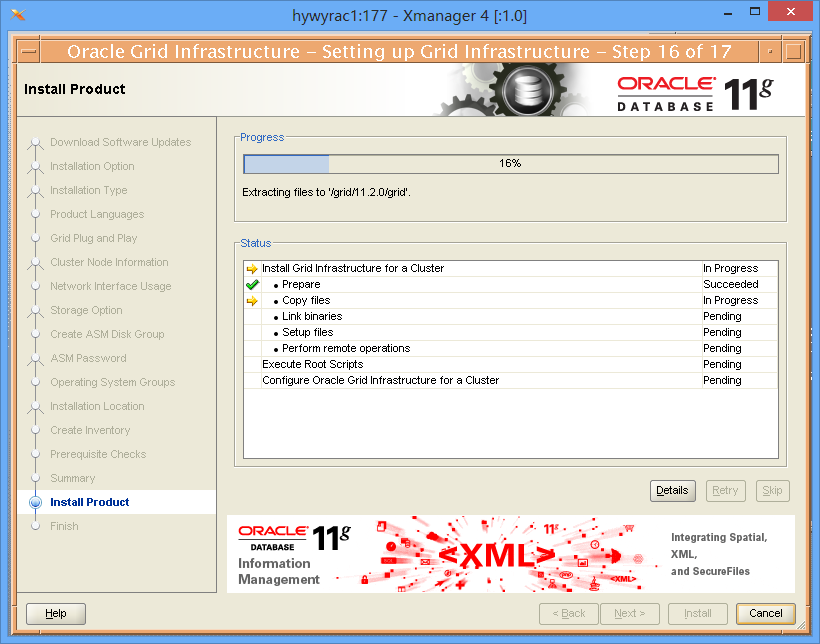The width and height of the screenshot is (820, 644).
Task: Click the installer window maximize square button
Action: tap(793, 52)
